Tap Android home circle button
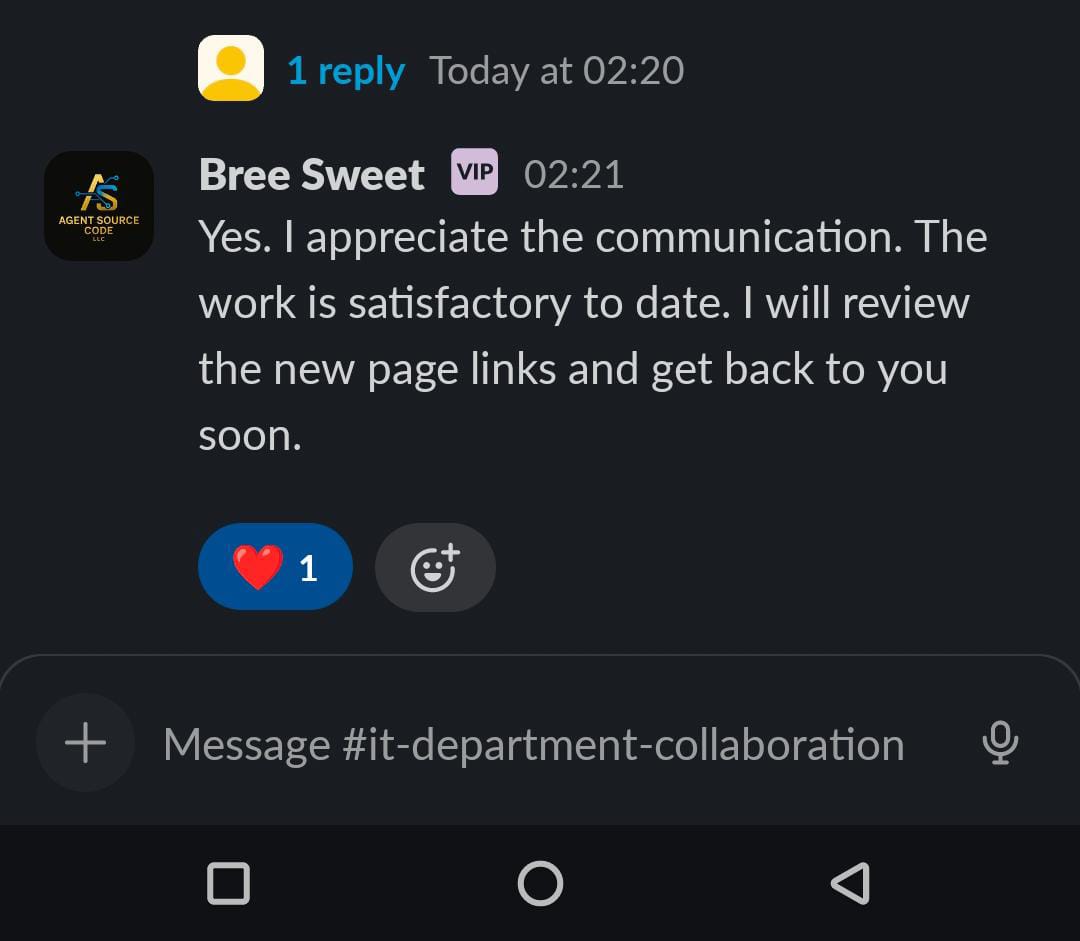The image size is (1080, 941). pos(540,883)
